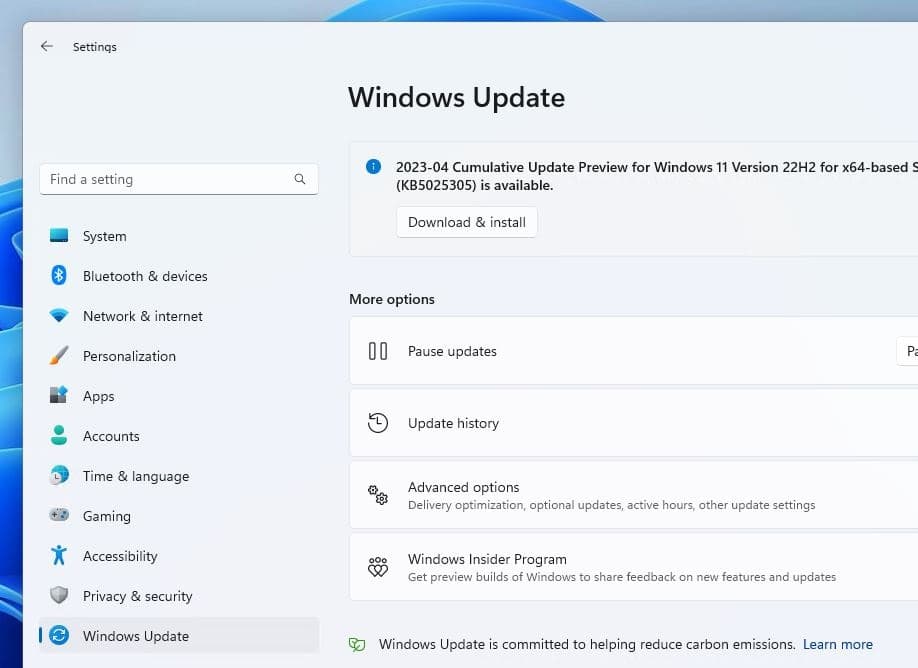918x668 pixels.
Task: Click the Gaming controller icon
Action: (x=59, y=516)
